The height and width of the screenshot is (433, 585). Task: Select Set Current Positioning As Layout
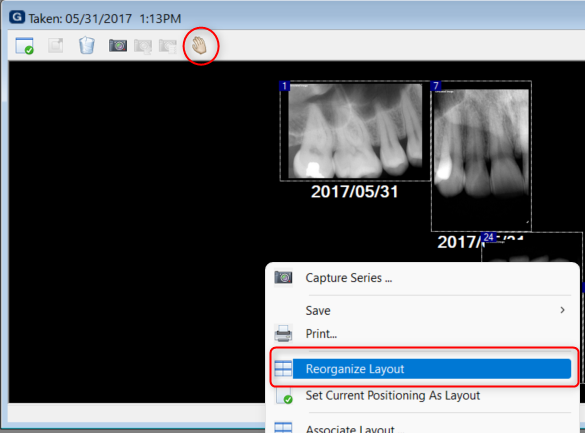[x=422, y=395]
